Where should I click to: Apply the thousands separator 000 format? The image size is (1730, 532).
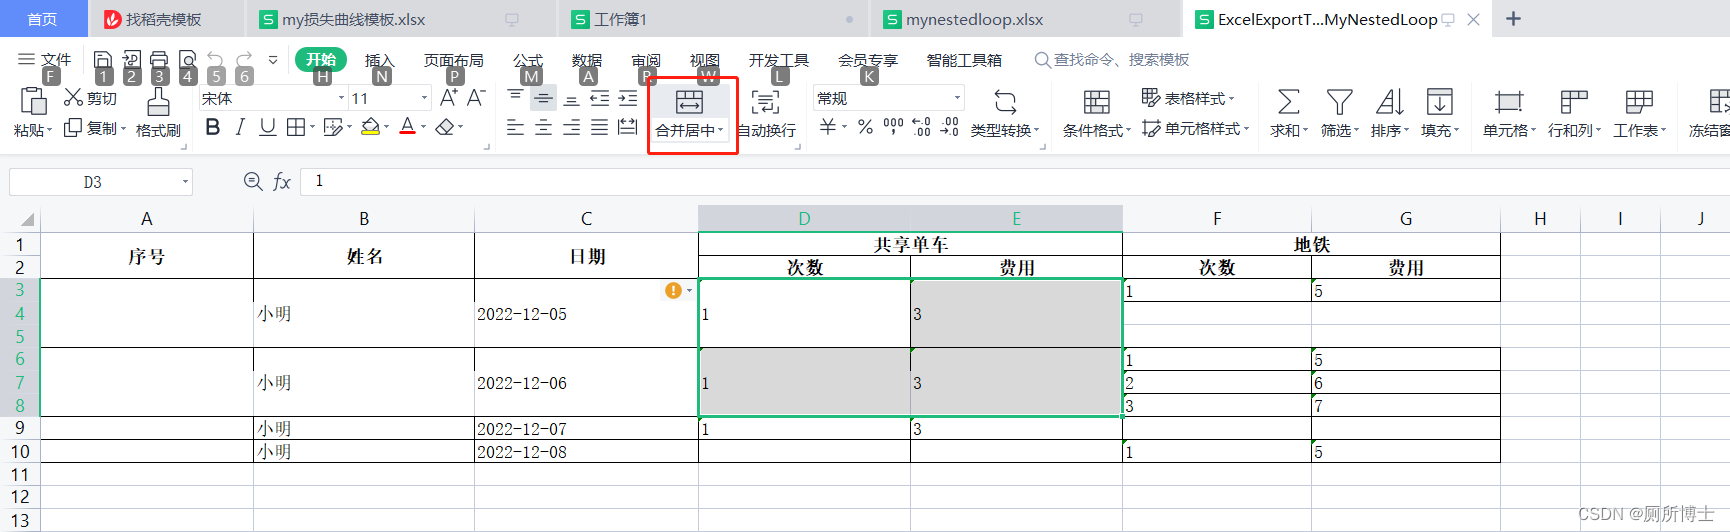click(x=894, y=127)
